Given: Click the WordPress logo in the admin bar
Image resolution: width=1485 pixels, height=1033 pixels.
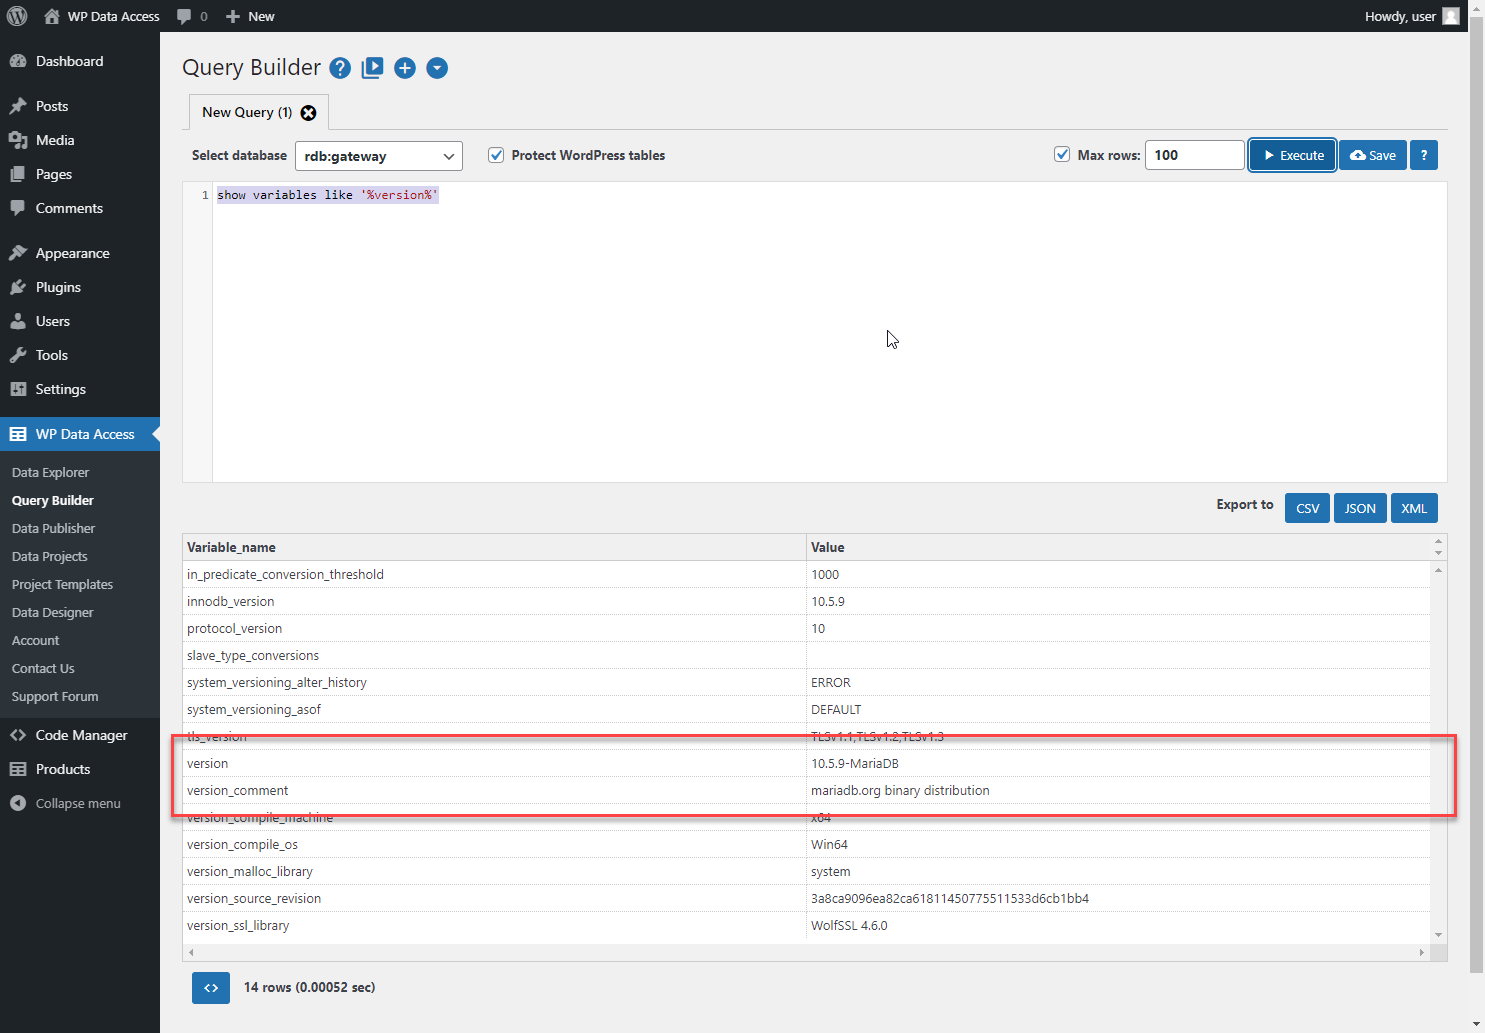Looking at the screenshot, I should pos(16,16).
